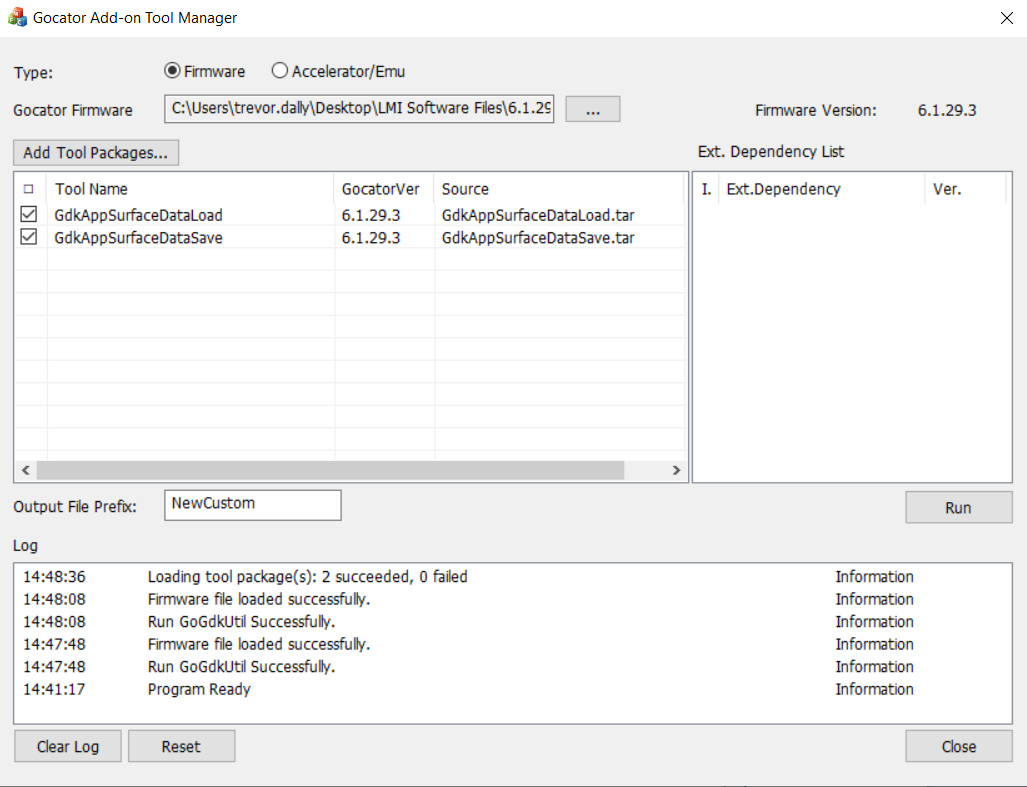Toggle the select-all checkbox in table header
Image resolution: width=1027 pixels, height=787 pixels.
pos(28,189)
